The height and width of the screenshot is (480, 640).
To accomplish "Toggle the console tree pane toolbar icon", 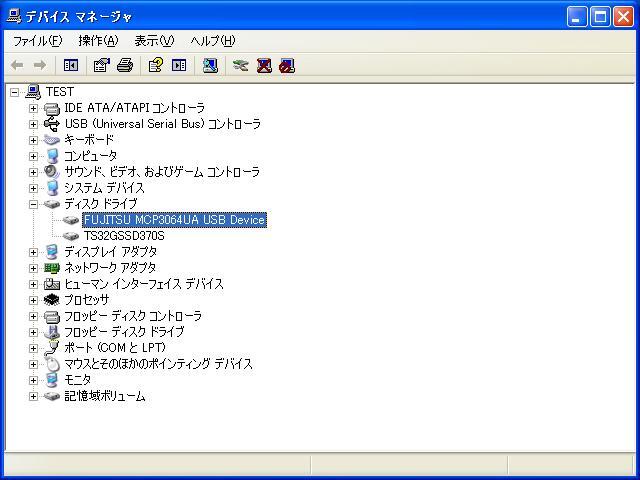I will pos(71,65).
